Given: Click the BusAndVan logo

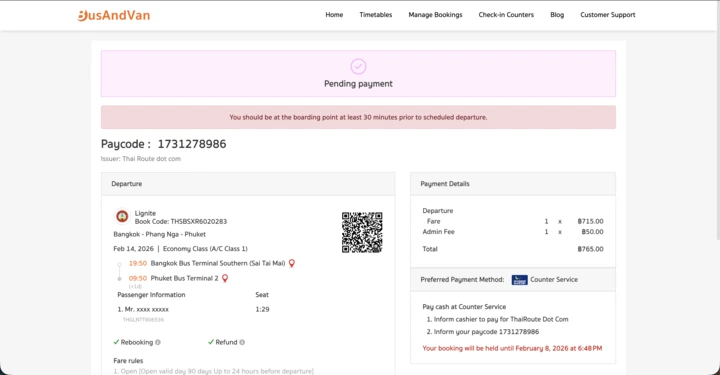Looking at the screenshot, I should pyautogui.click(x=114, y=15).
